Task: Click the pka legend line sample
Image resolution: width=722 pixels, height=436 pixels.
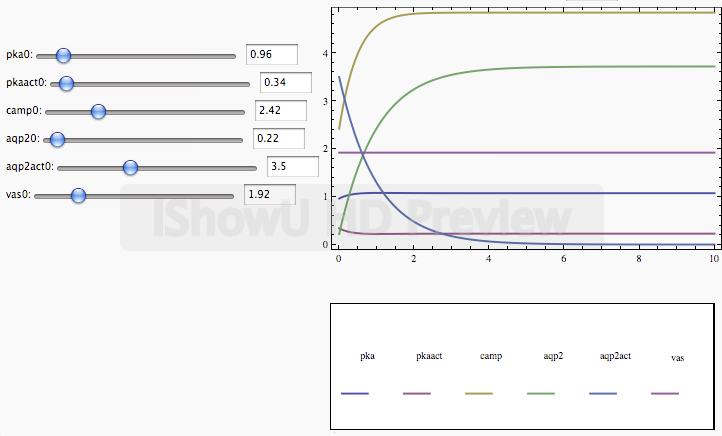Action: 355,394
